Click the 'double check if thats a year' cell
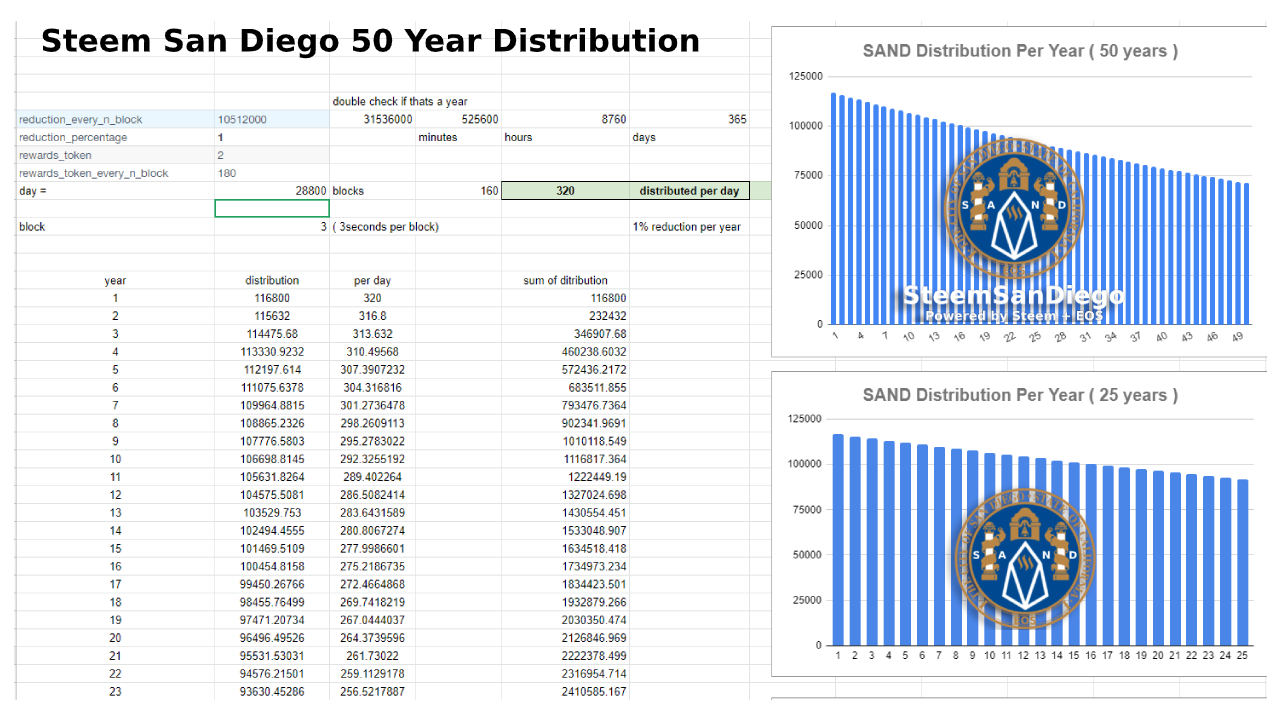Viewport: 1280px width, 720px height. click(400, 101)
